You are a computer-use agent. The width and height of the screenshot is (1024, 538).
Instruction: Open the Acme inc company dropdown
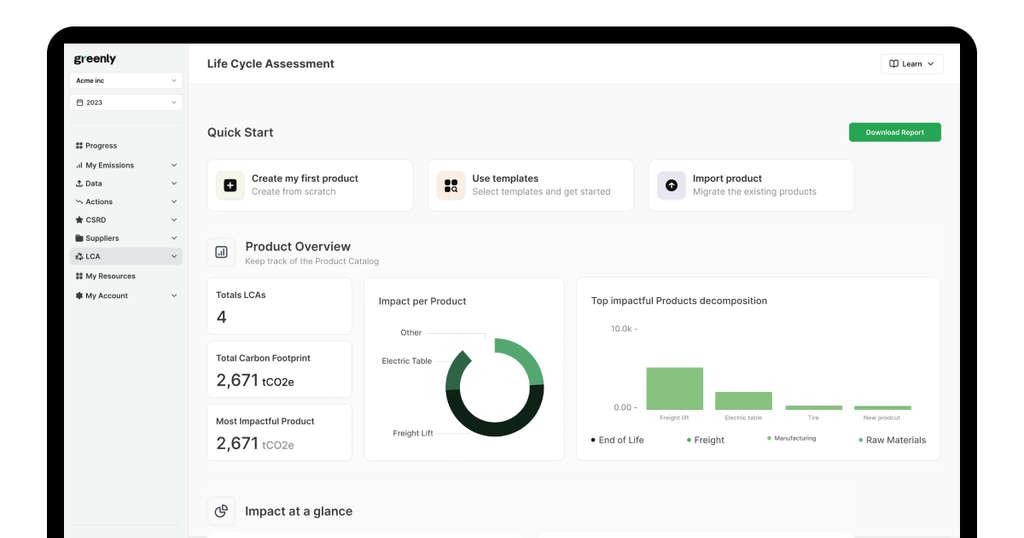click(x=126, y=80)
